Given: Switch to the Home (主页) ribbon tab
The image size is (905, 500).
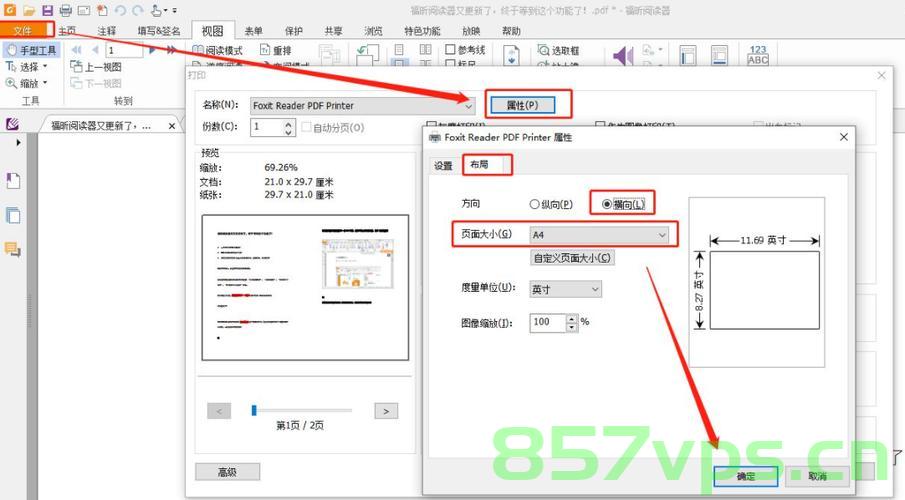Looking at the screenshot, I should [x=68, y=31].
